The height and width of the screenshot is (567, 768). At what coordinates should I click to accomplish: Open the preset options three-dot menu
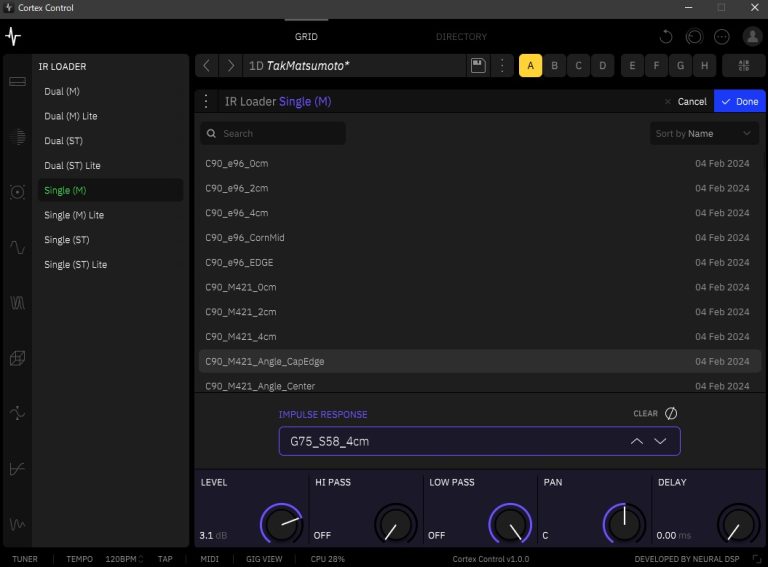click(502, 66)
